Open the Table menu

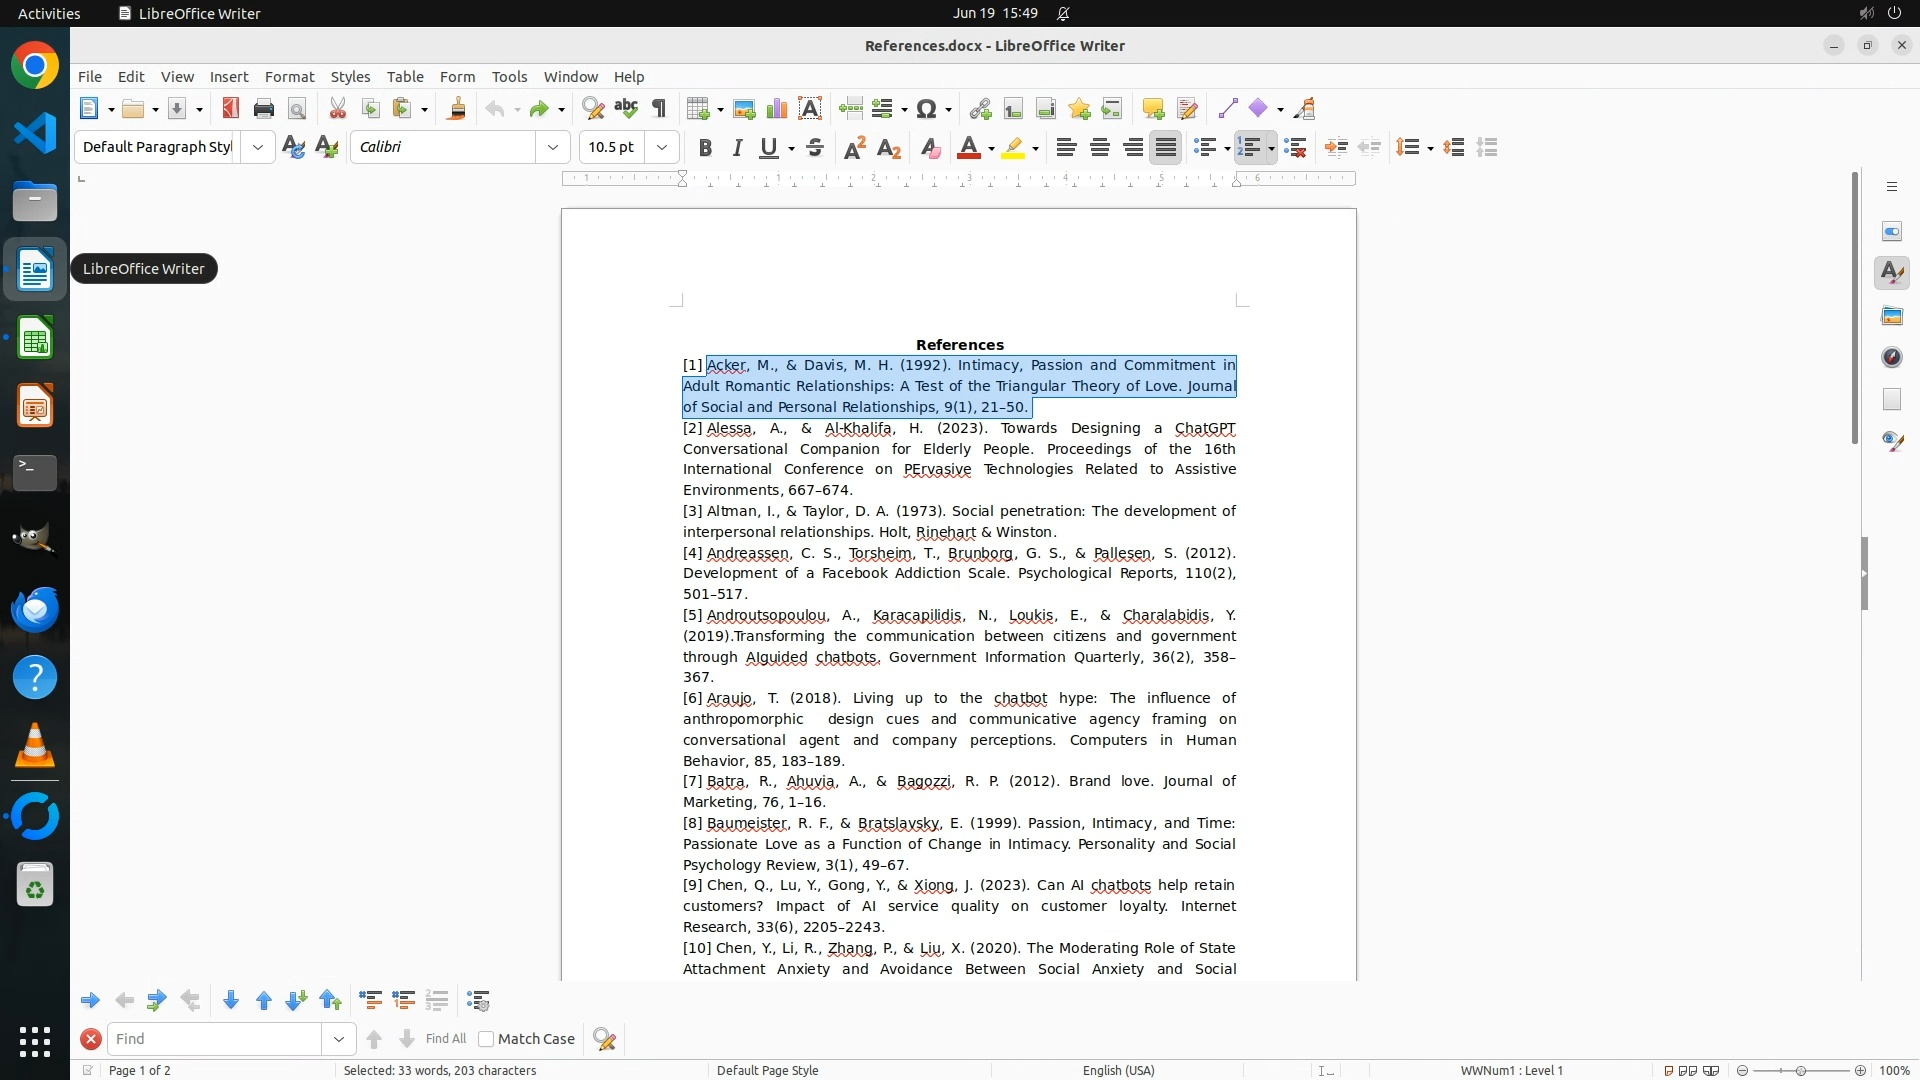coord(404,76)
